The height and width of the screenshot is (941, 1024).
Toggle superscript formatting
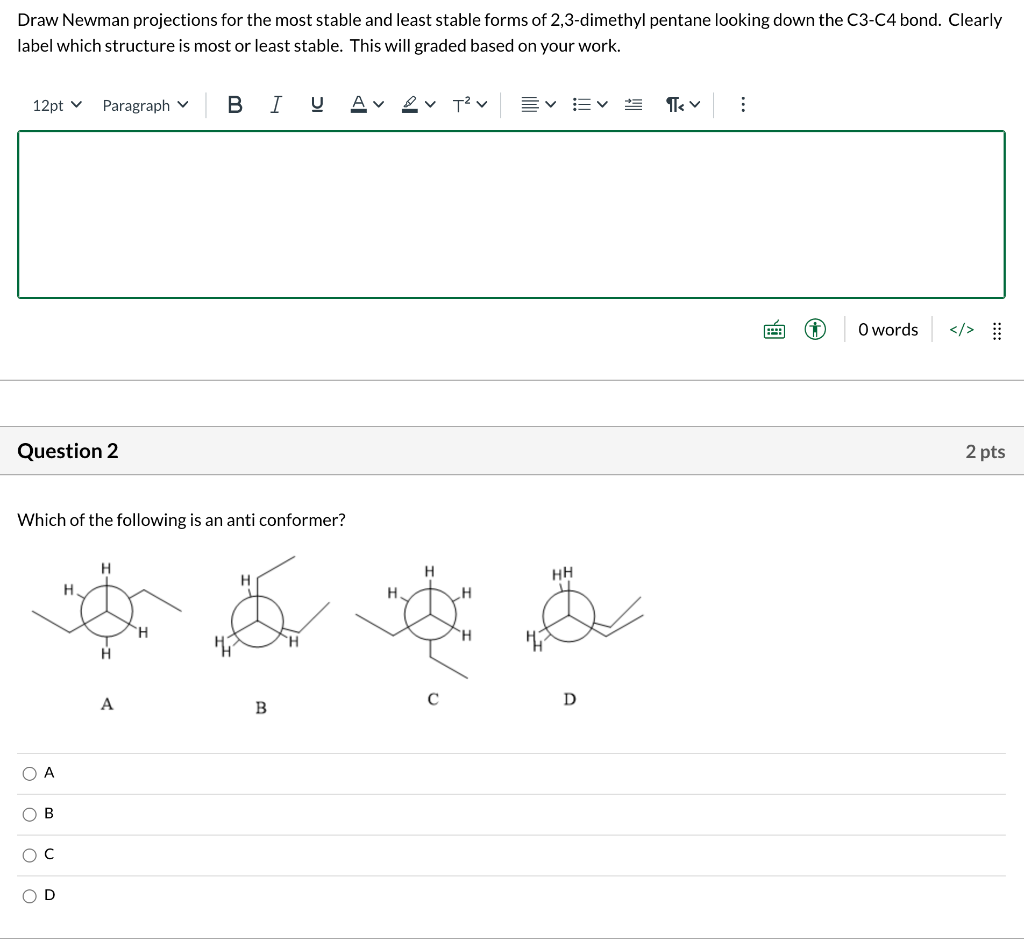[462, 104]
